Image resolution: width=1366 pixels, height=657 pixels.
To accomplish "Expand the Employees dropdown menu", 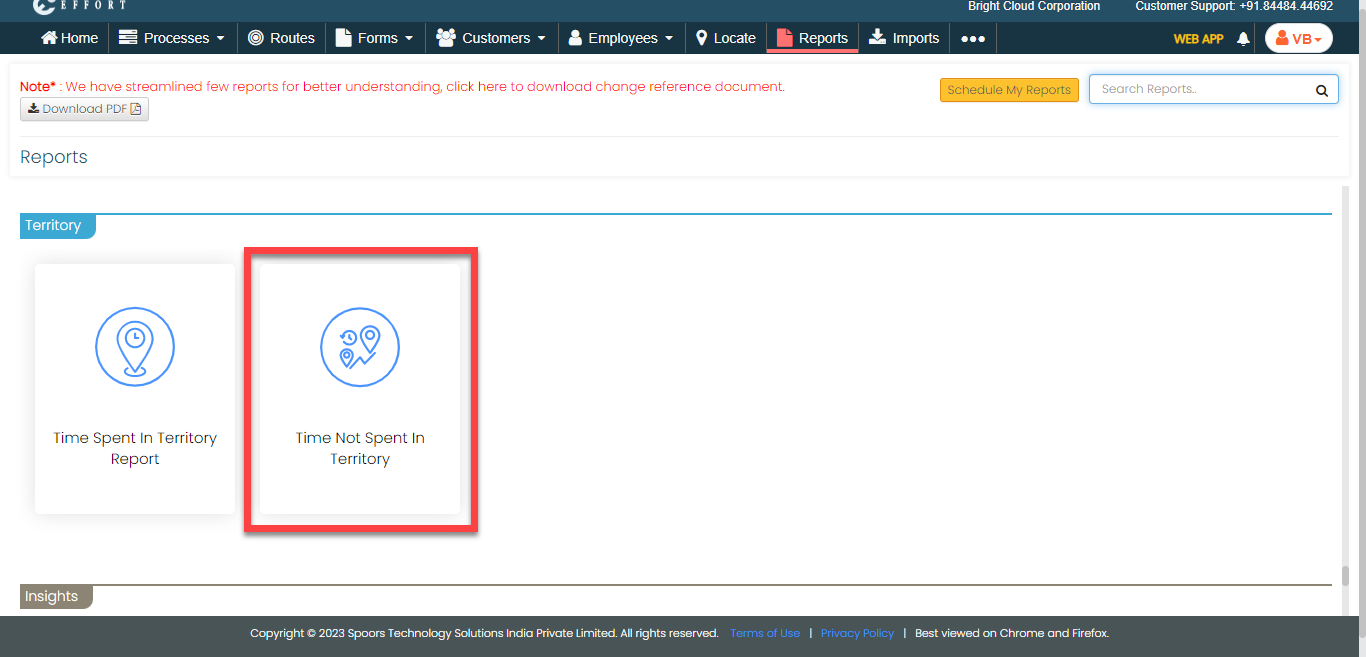I will [x=619, y=38].
